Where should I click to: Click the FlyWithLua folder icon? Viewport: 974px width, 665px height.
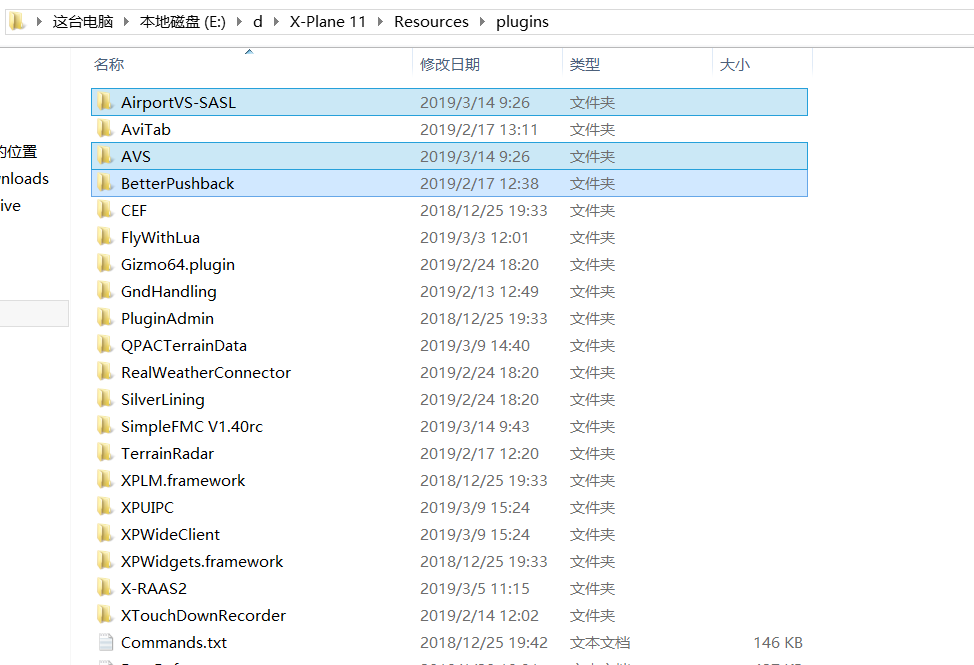coord(105,237)
